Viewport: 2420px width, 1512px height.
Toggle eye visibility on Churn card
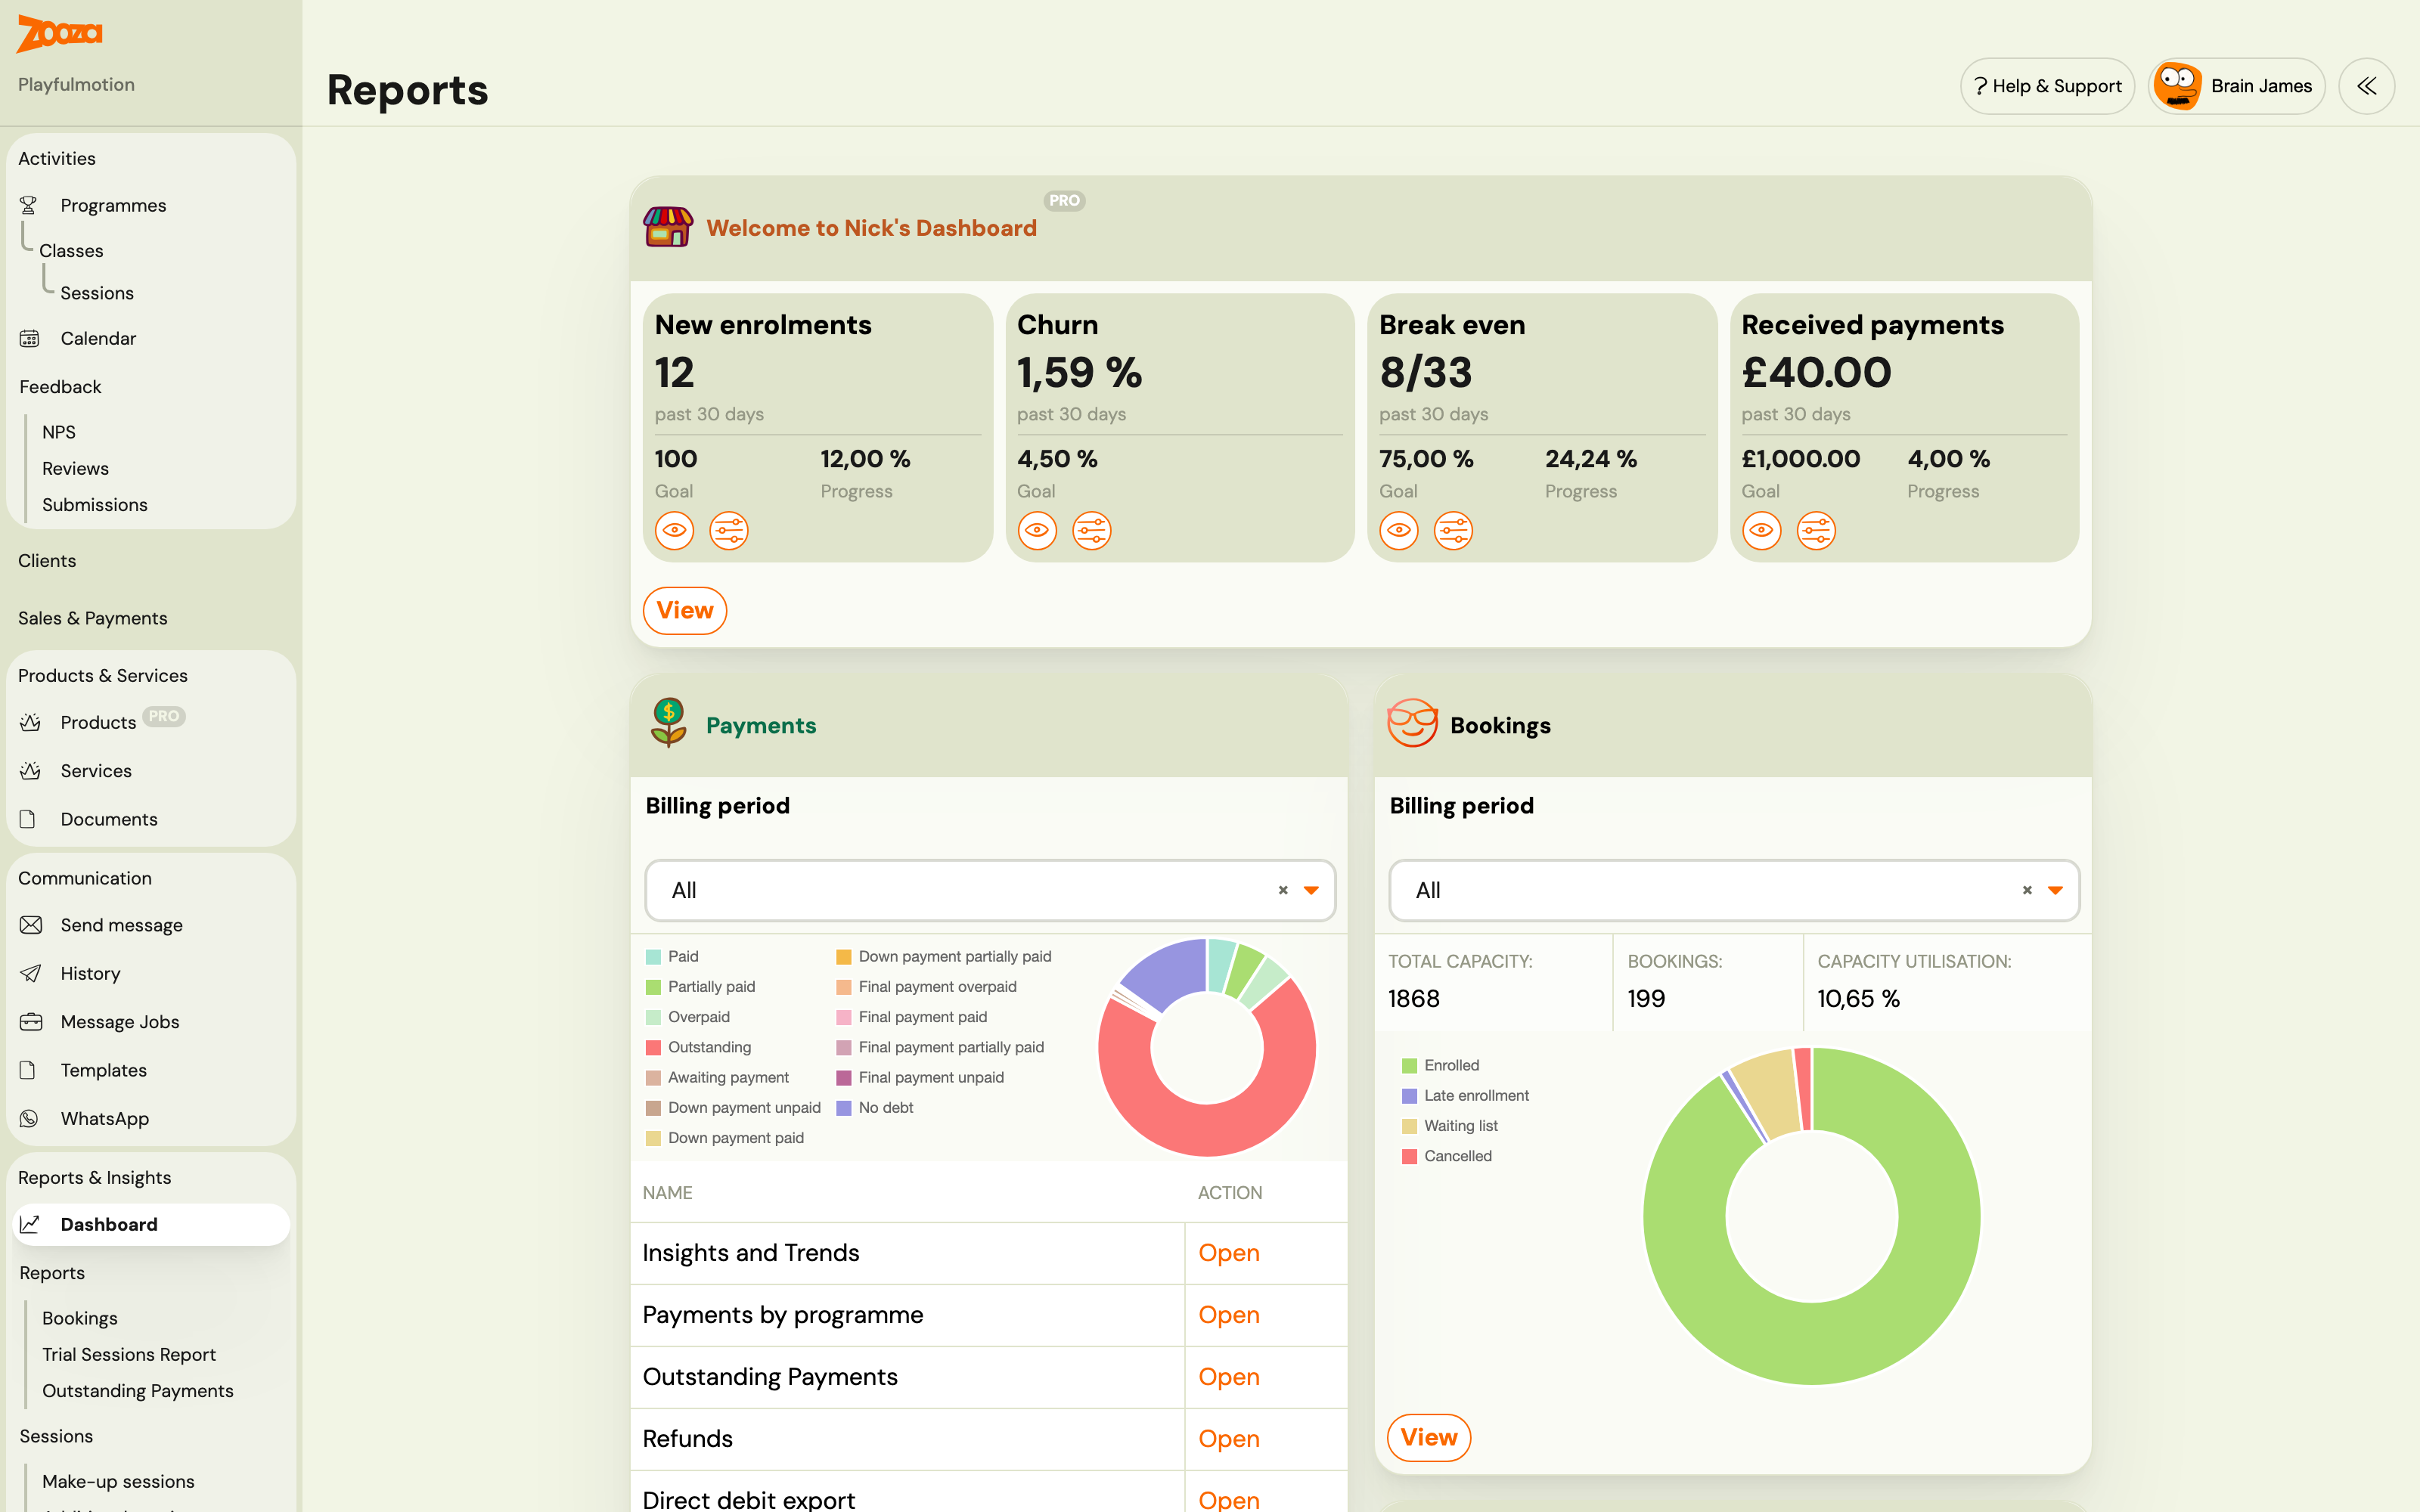pos(1037,530)
